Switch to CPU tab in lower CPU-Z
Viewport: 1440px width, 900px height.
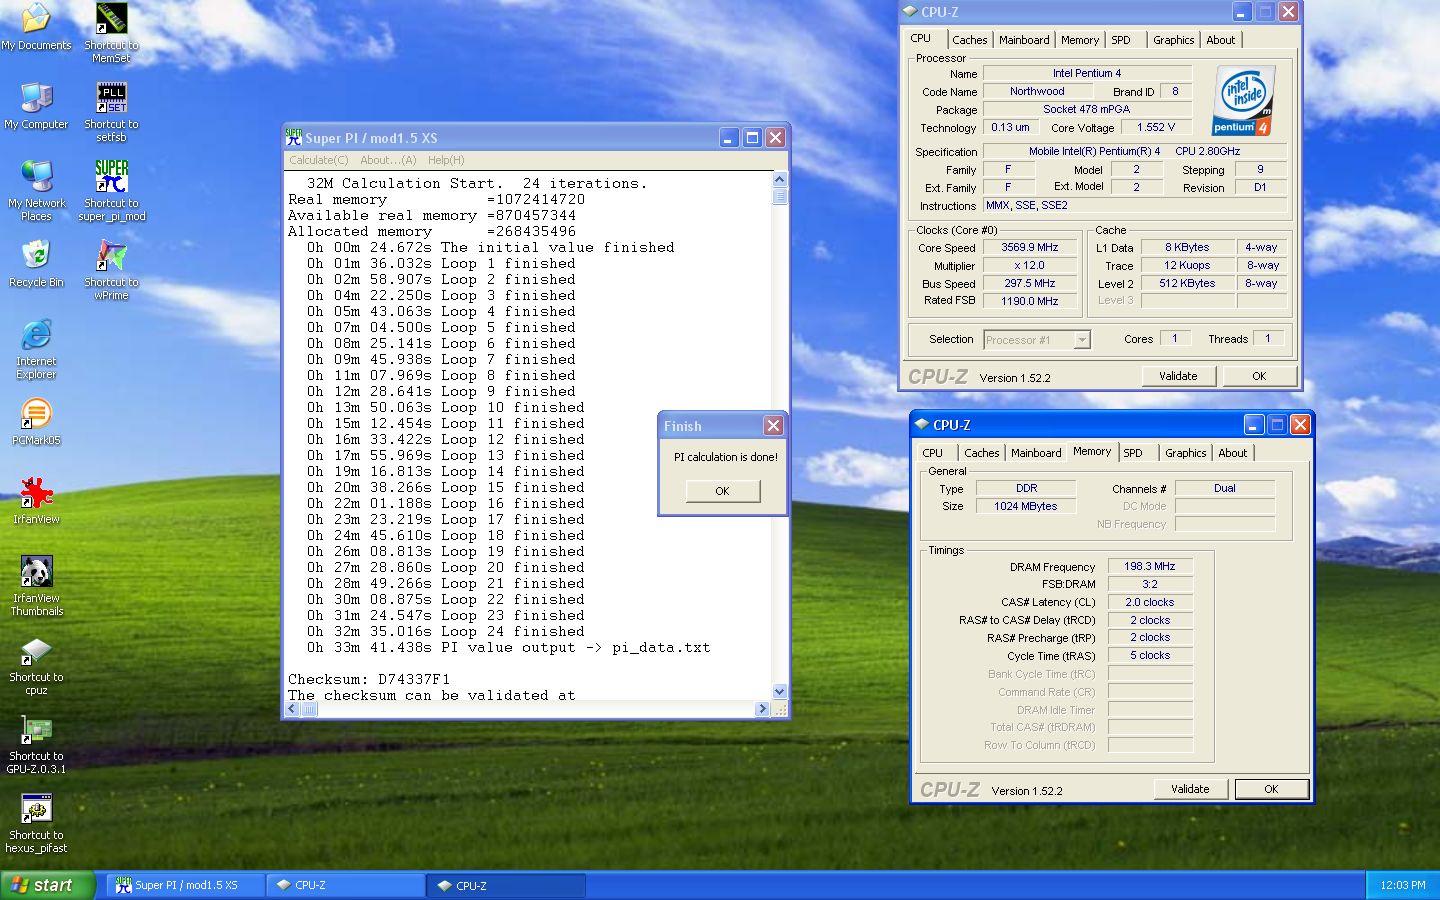(932, 453)
